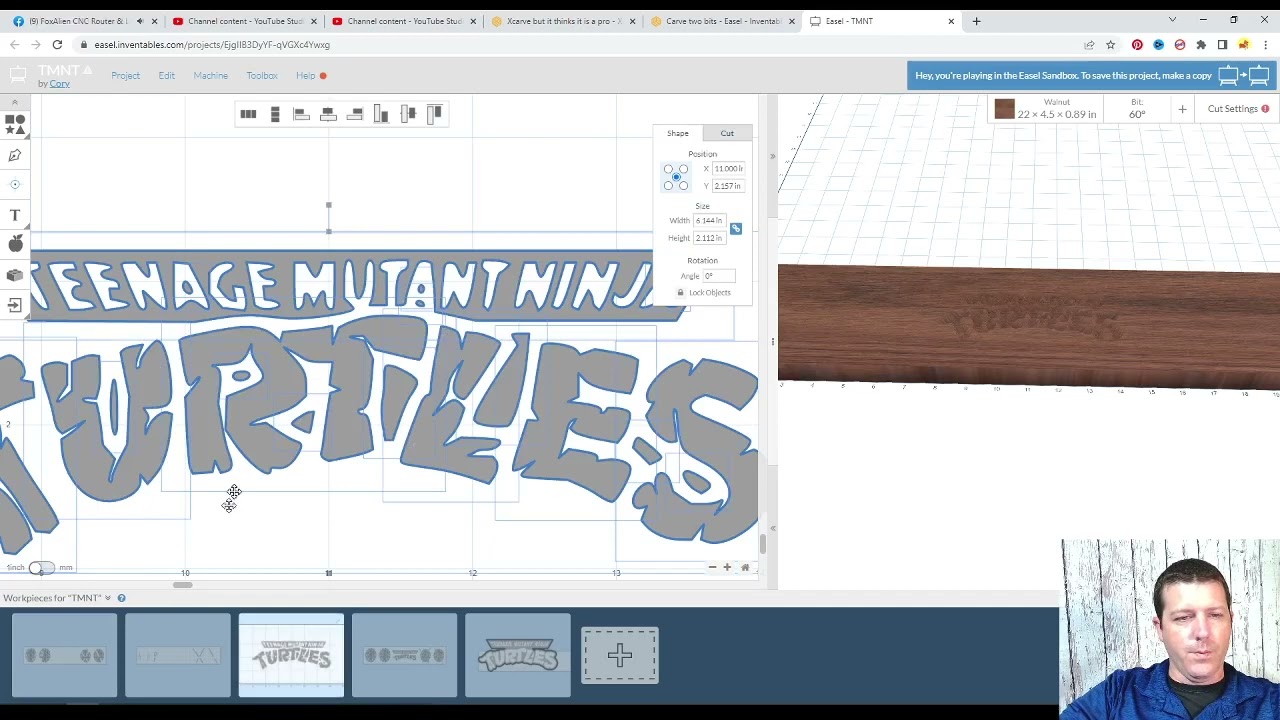The height and width of the screenshot is (720, 1280).
Task: Click the Easel Sandbox make-a-copy banner
Action: 1091,76
